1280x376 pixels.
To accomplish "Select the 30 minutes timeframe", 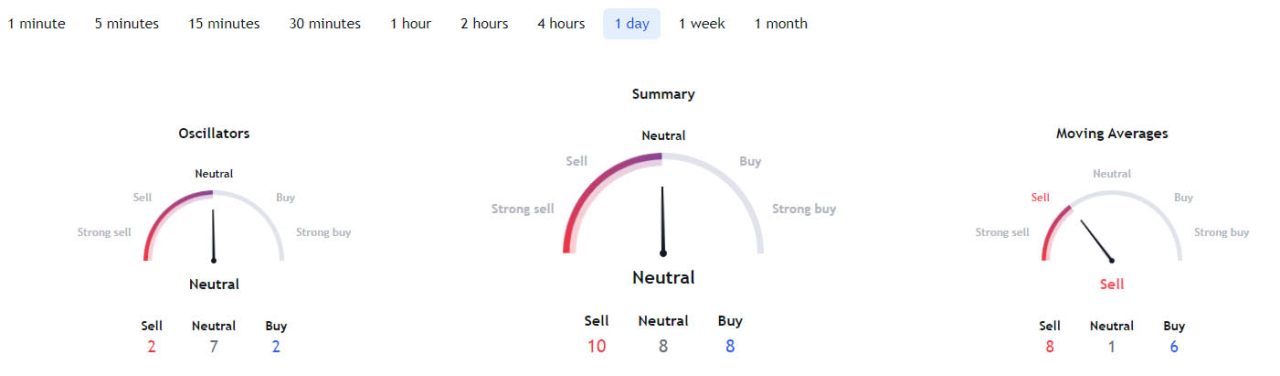I will pyautogui.click(x=325, y=23).
